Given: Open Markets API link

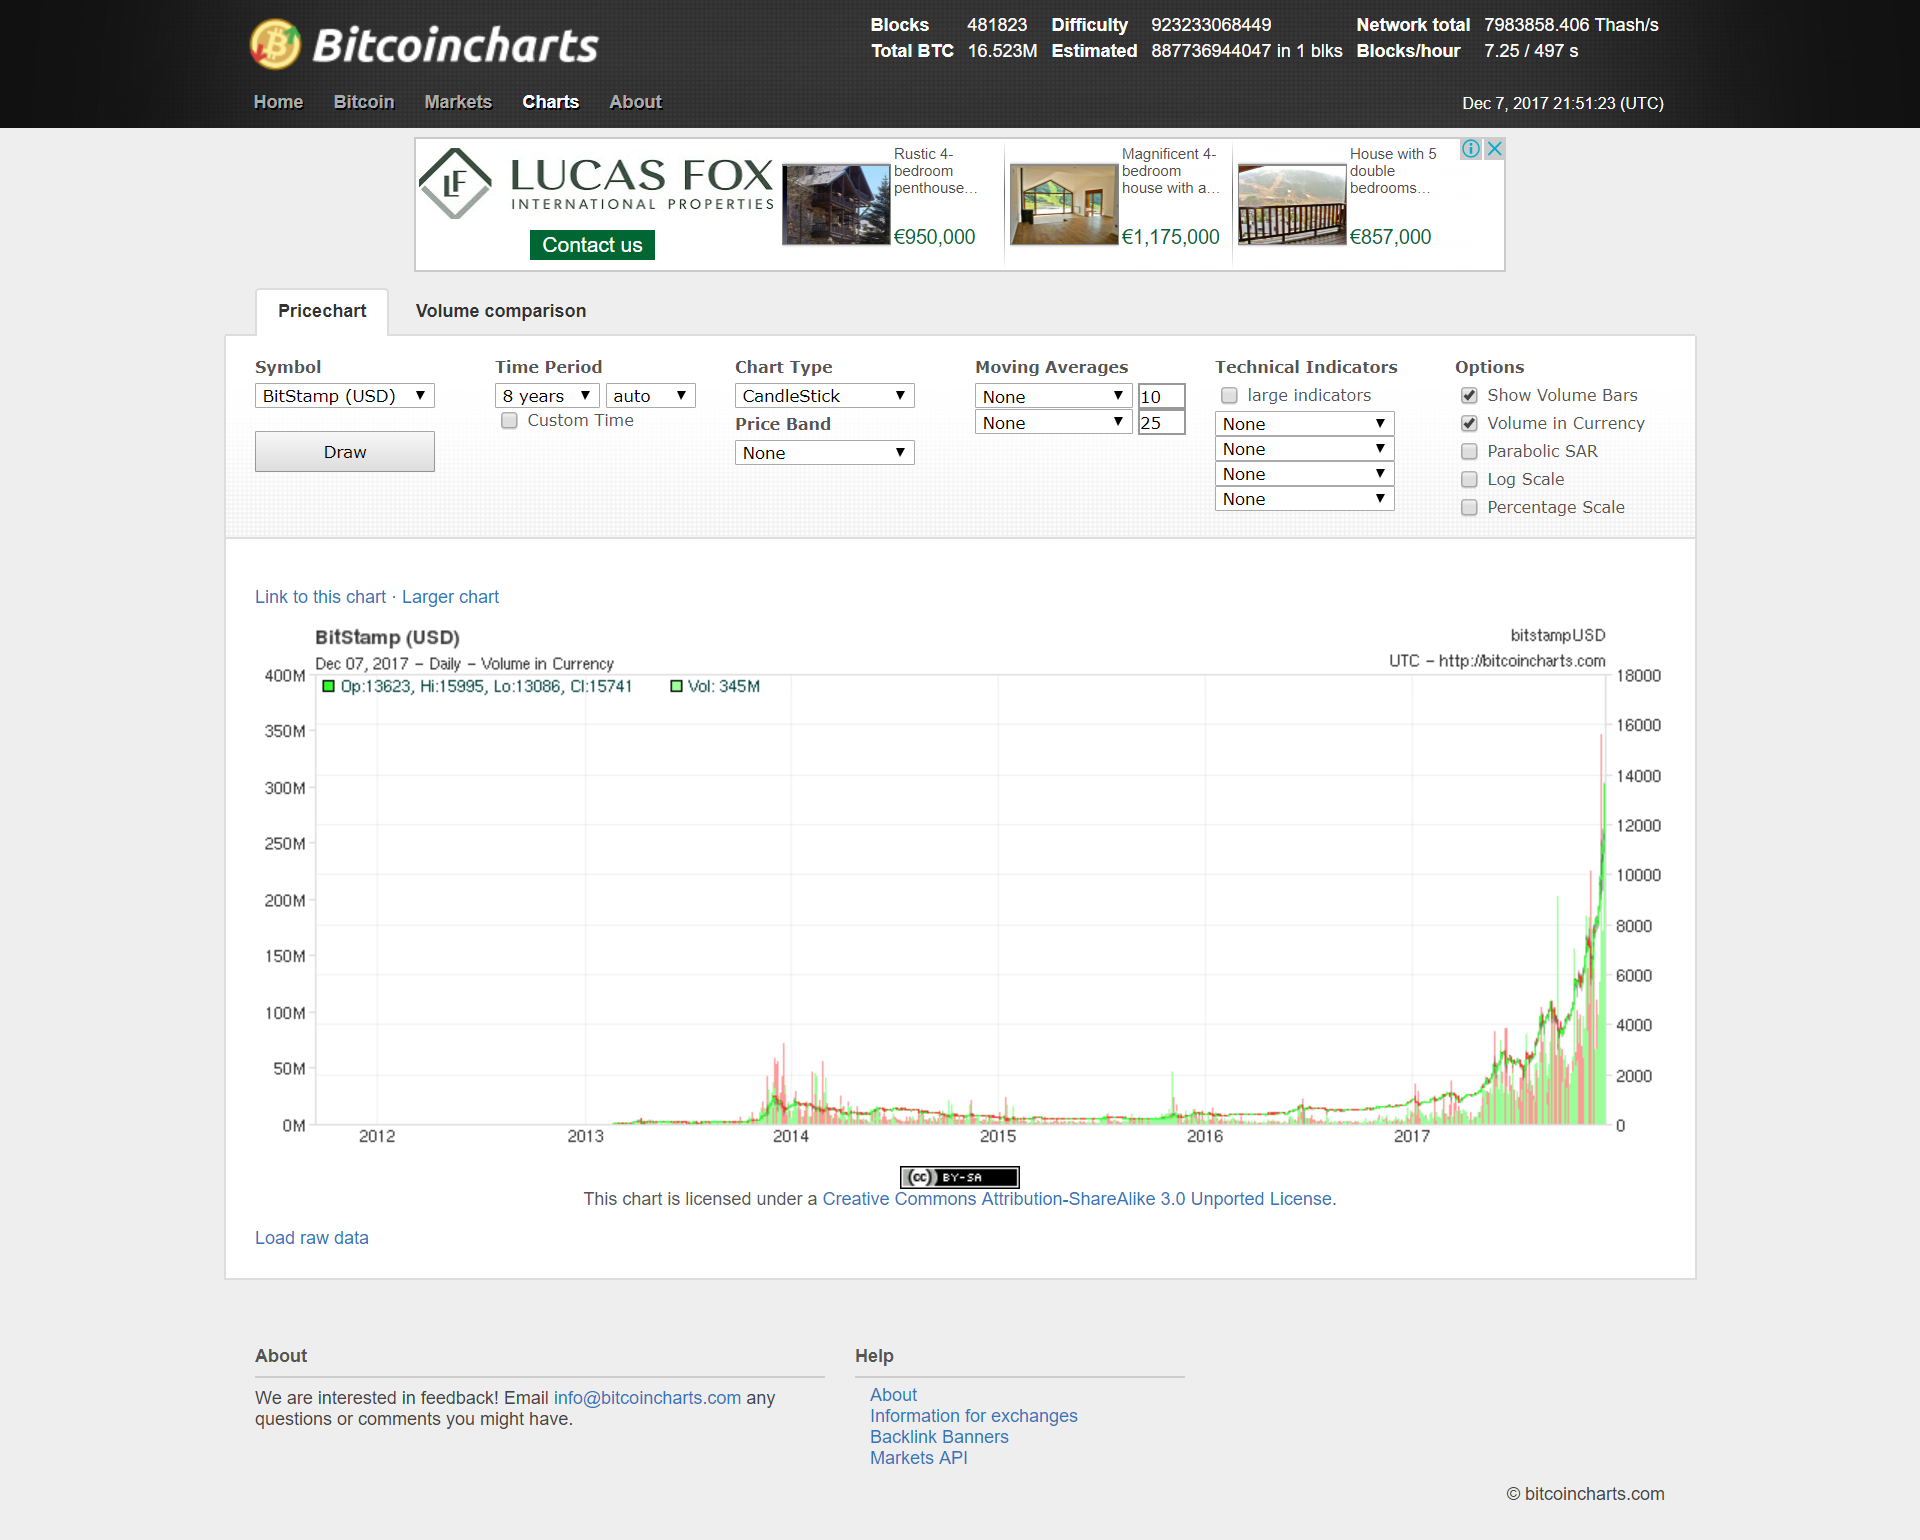Looking at the screenshot, I should tap(919, 1458).
